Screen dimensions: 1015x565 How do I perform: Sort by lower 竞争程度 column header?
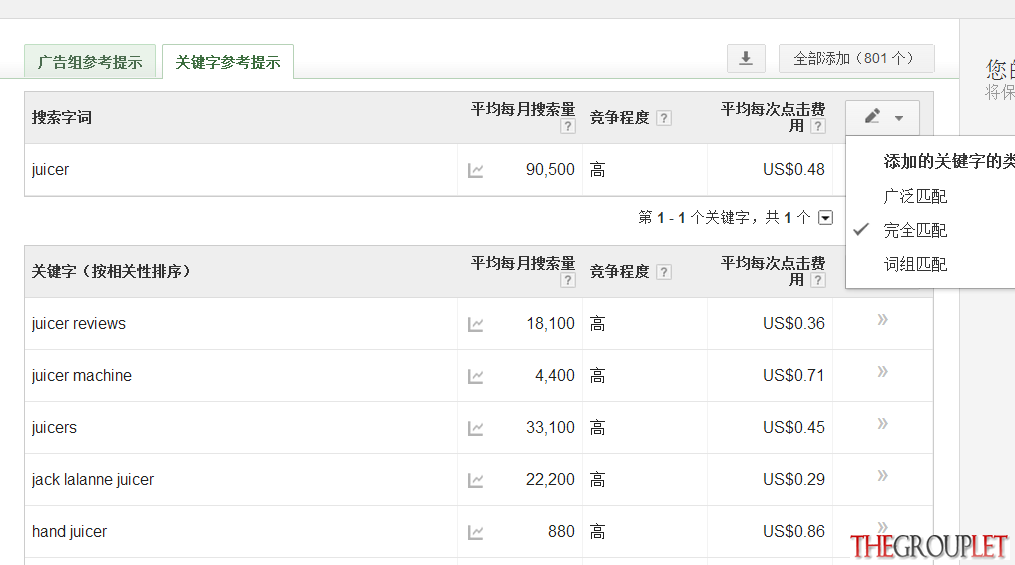619,272
